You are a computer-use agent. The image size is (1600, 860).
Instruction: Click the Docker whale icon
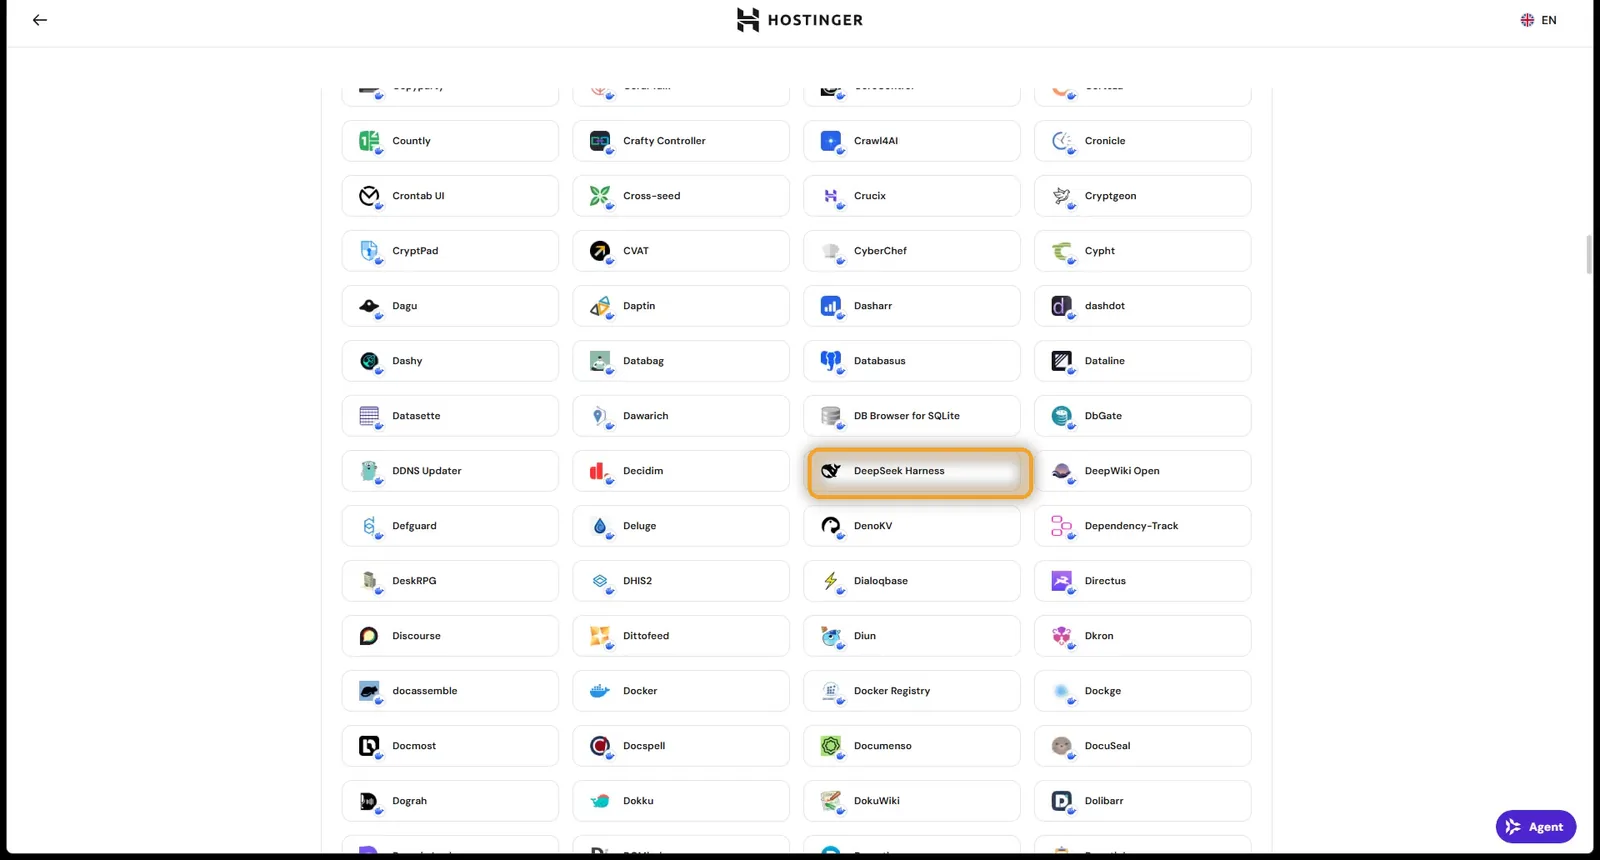coord(600,691)
